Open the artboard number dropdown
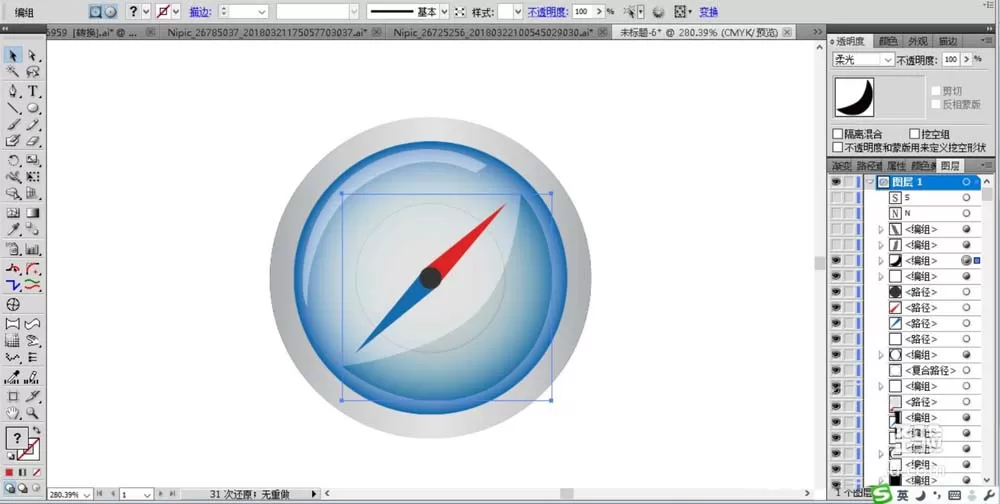The height and width of the screenshot is (504, 1000). click(x=147, y=494)
